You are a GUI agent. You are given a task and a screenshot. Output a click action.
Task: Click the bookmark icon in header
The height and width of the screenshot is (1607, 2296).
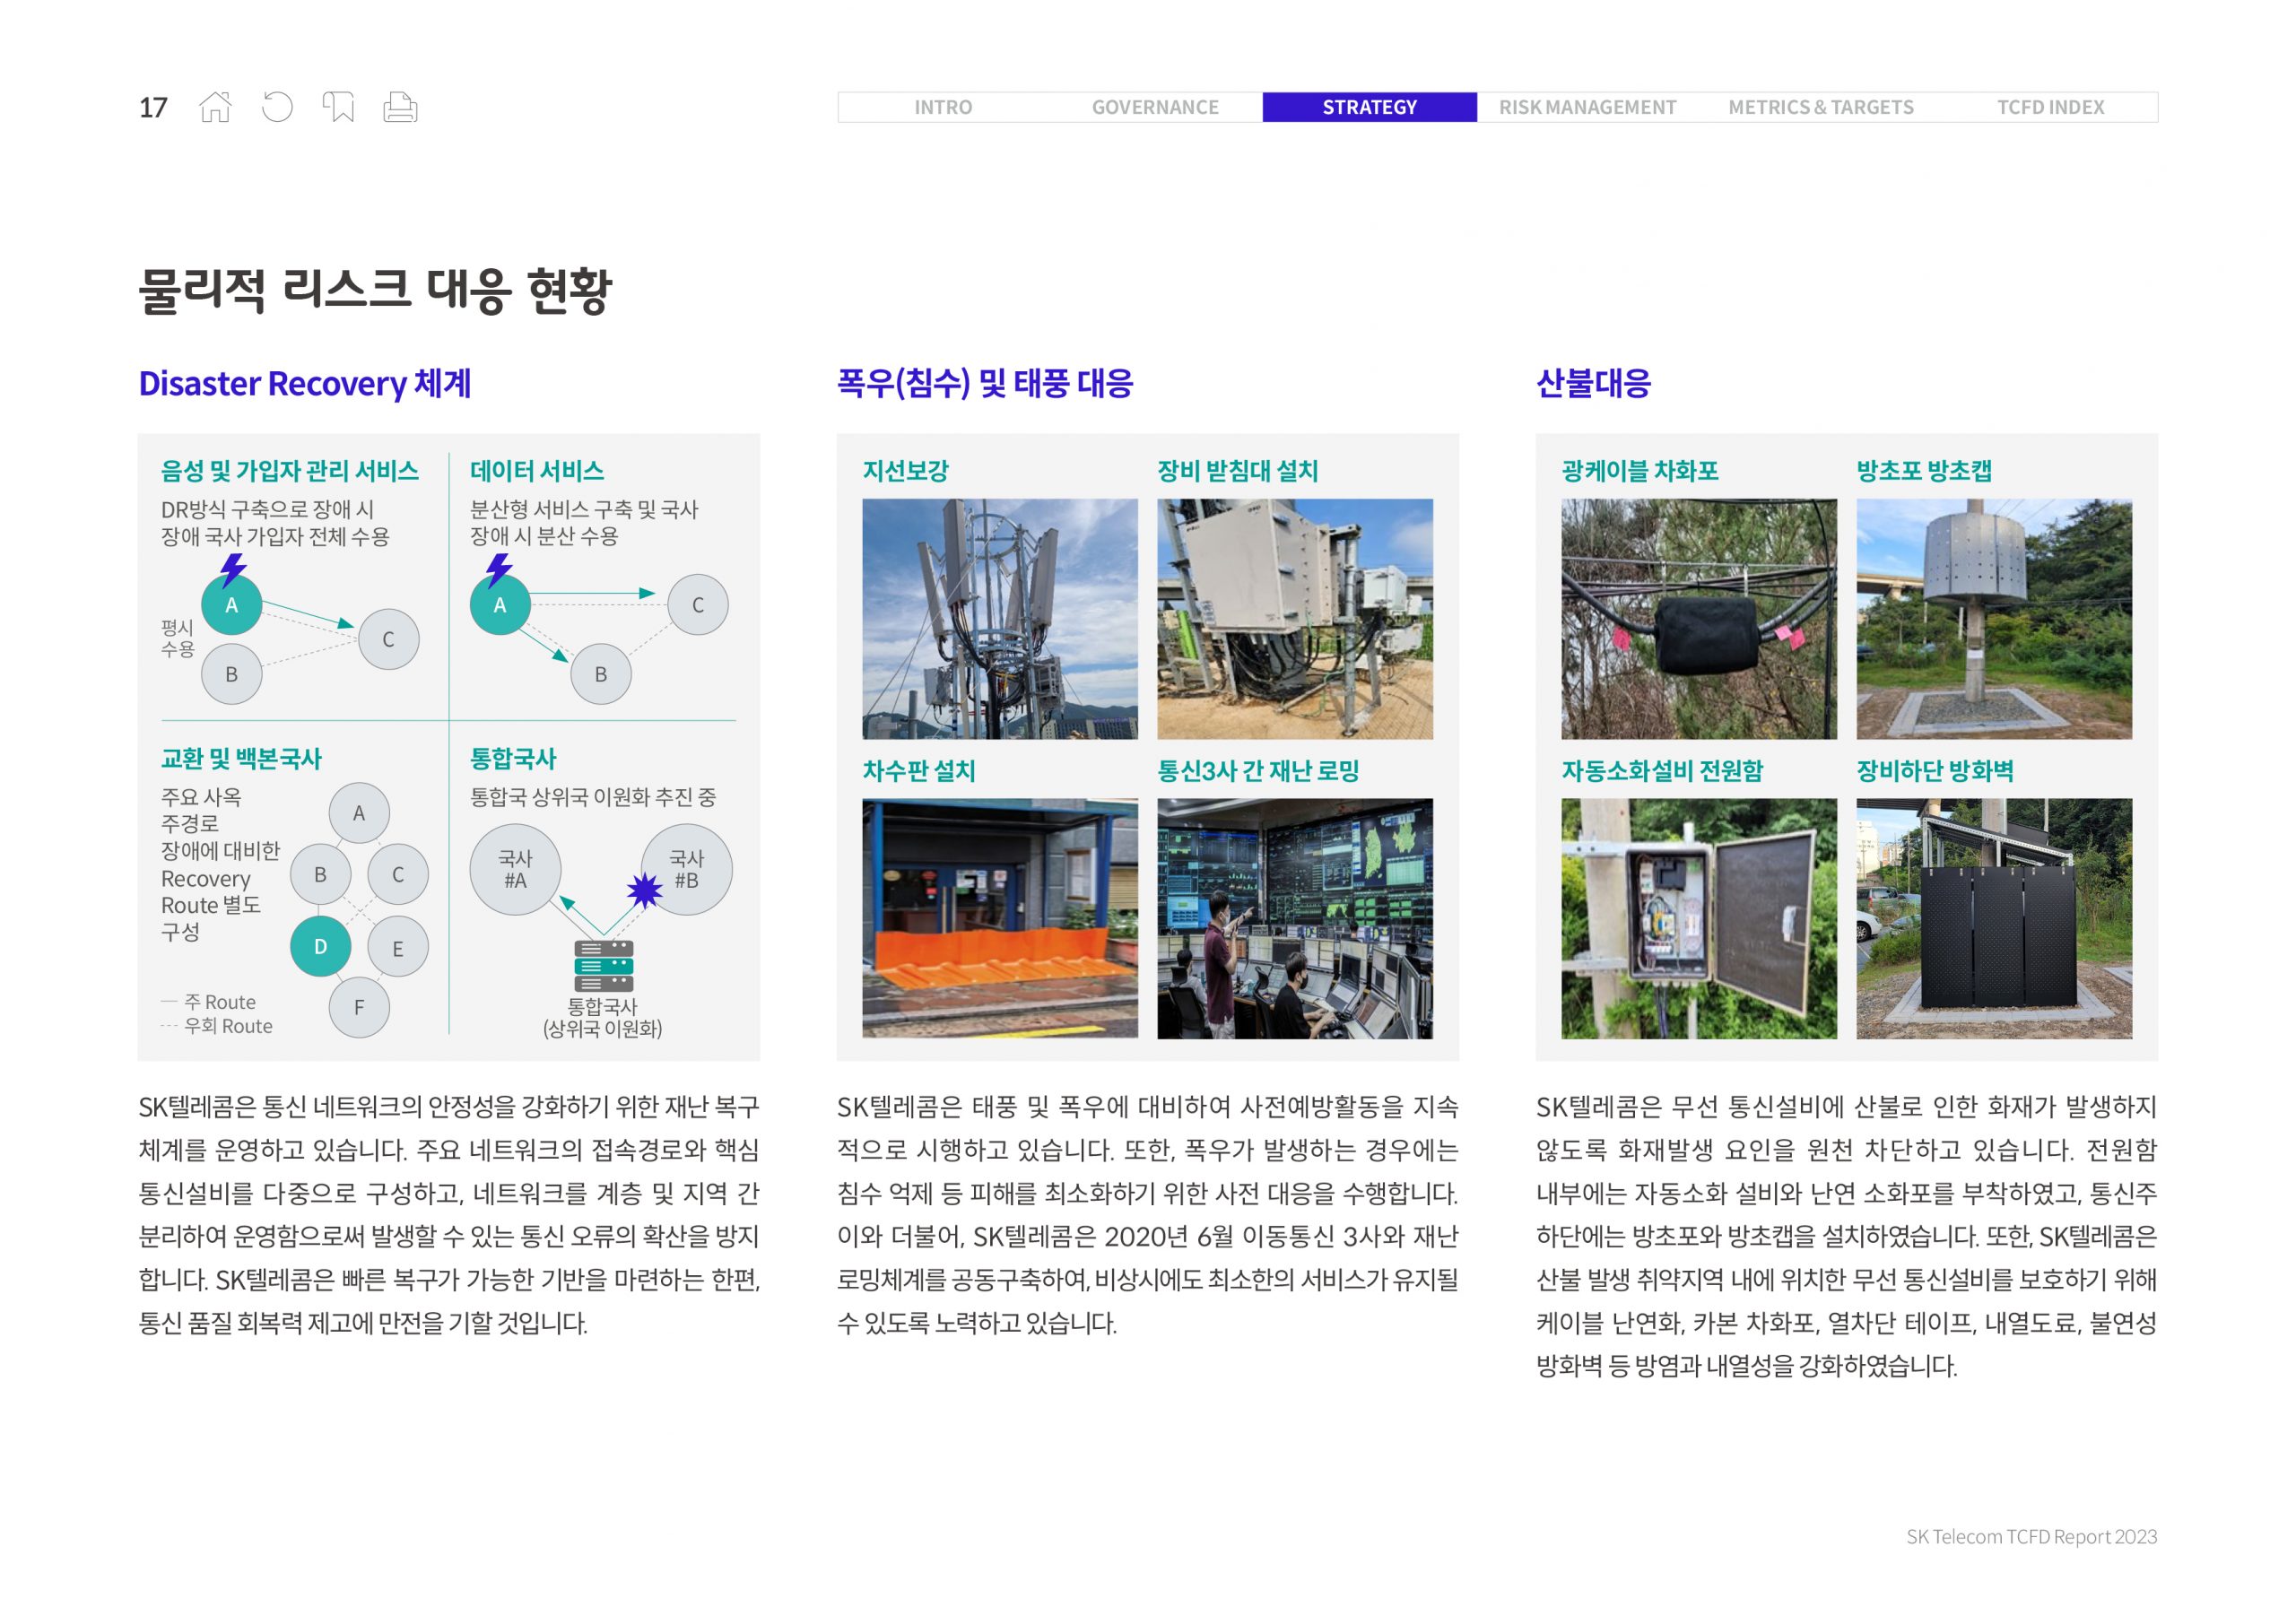(338, 107)
